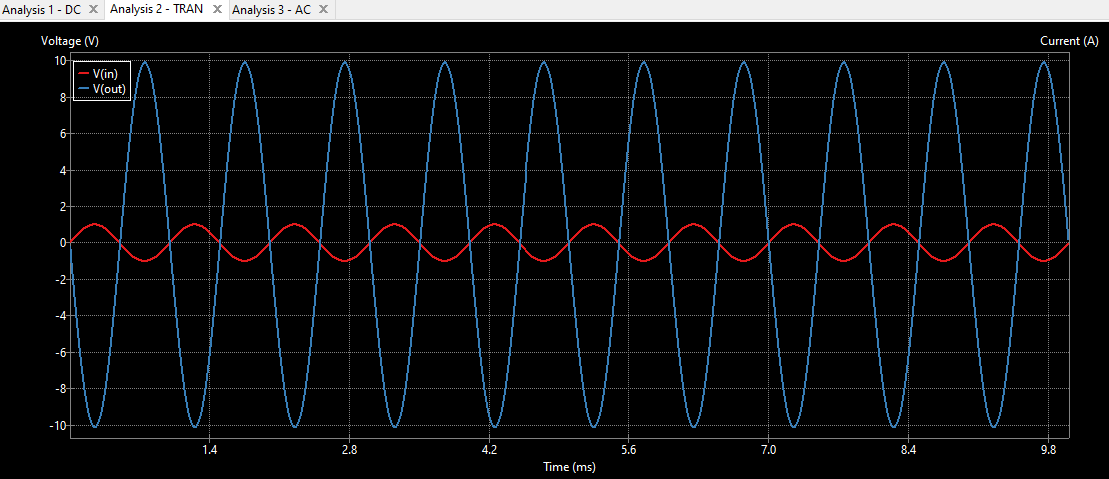Click the 4.2 tick on time axis
1109x479 pixels.
pyautogui.click(x=489, y=451)
